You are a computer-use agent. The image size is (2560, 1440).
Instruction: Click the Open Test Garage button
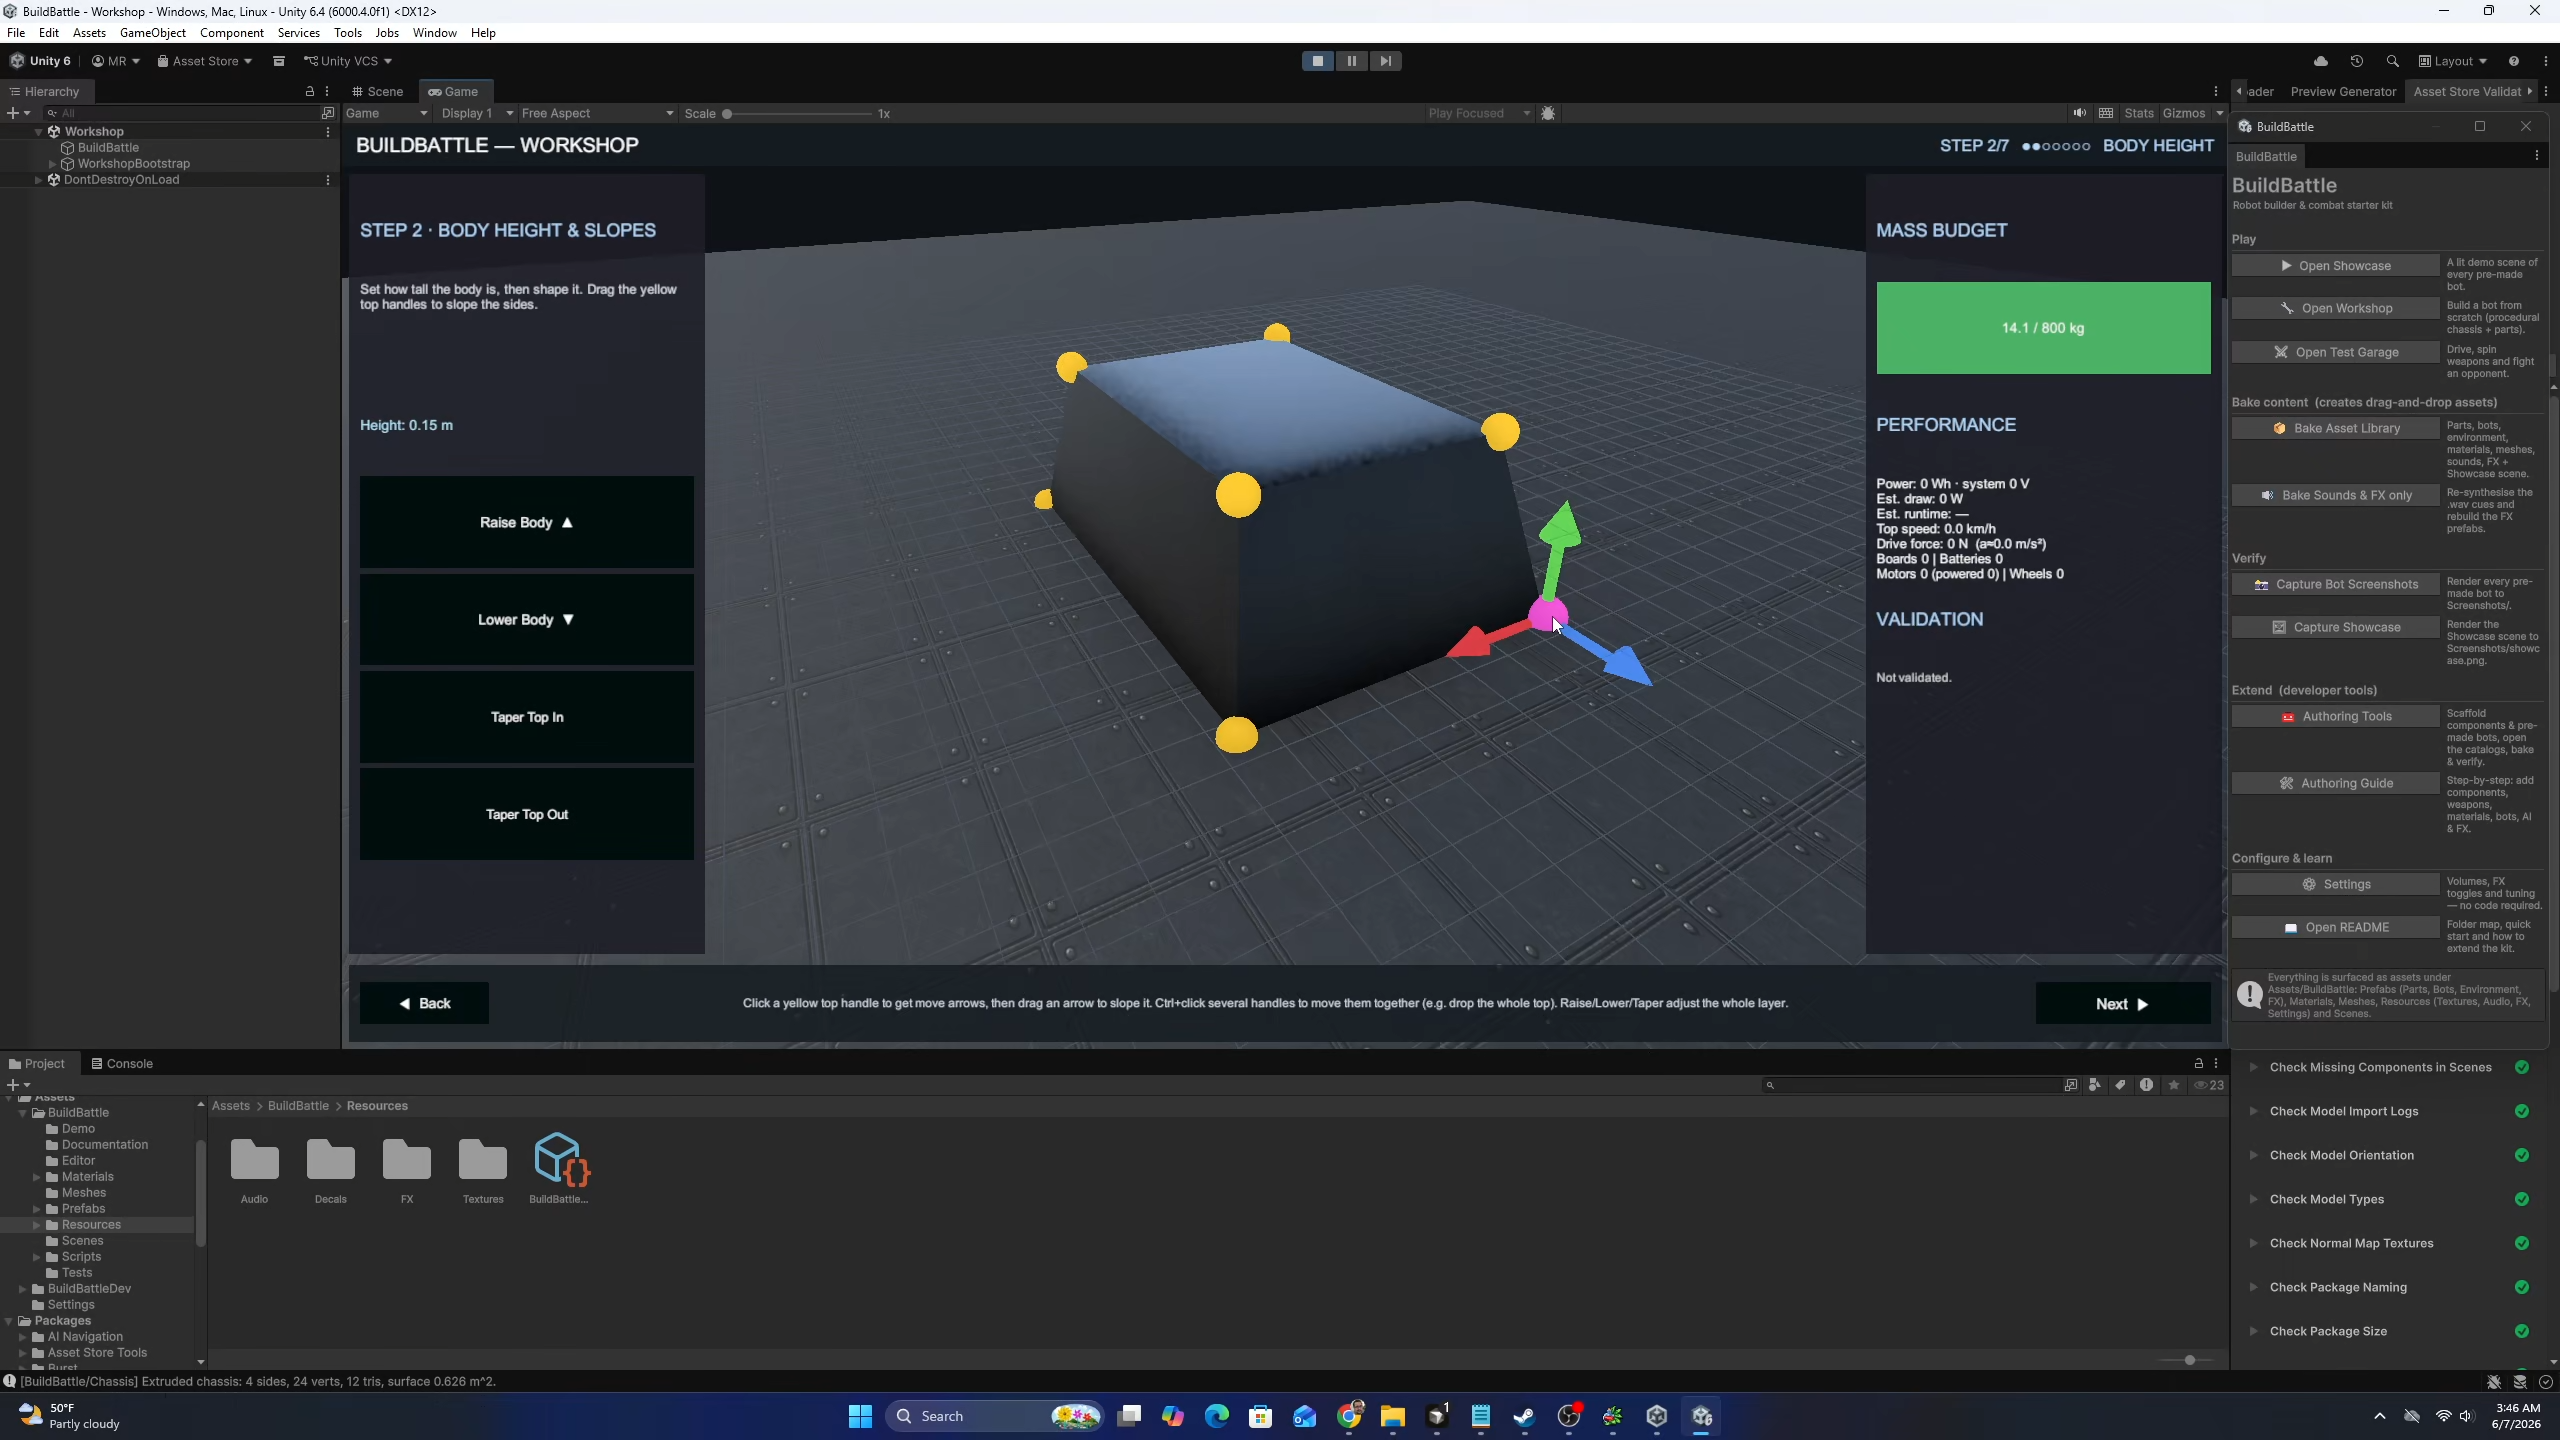click(2335, 352)
